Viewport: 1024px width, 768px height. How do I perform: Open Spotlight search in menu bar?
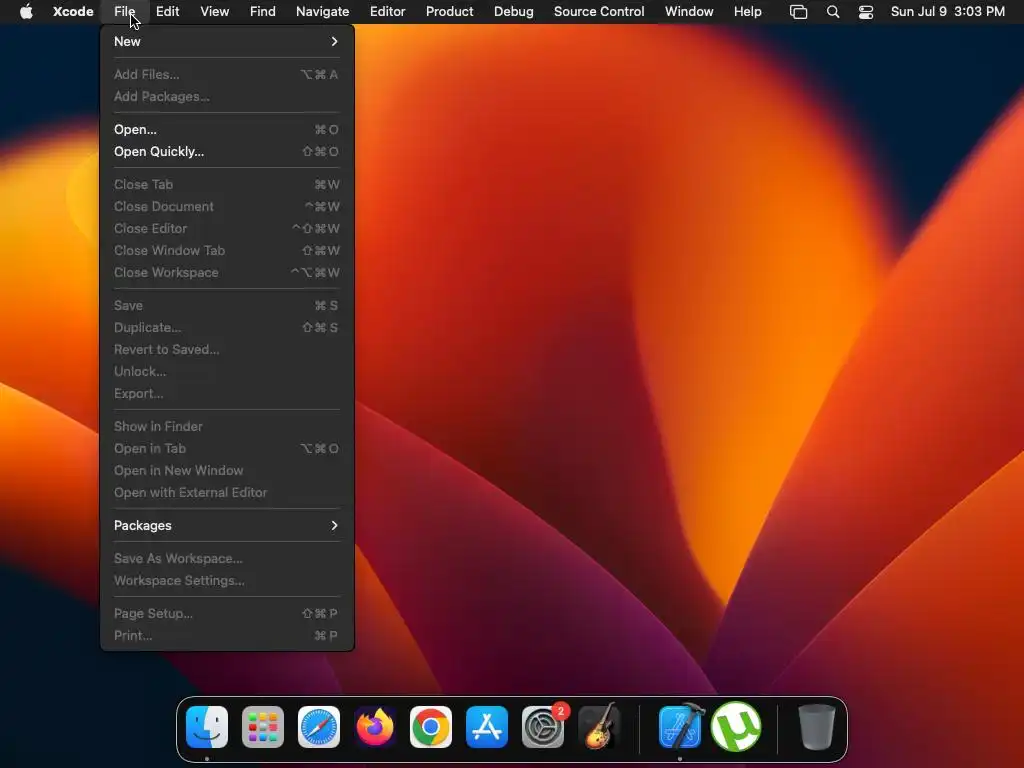pyautogui.click(x=833, y=12)
